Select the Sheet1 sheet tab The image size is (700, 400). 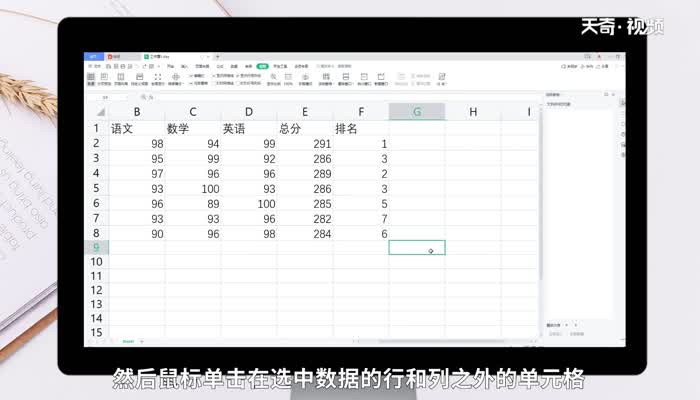[x=128, y=342]
